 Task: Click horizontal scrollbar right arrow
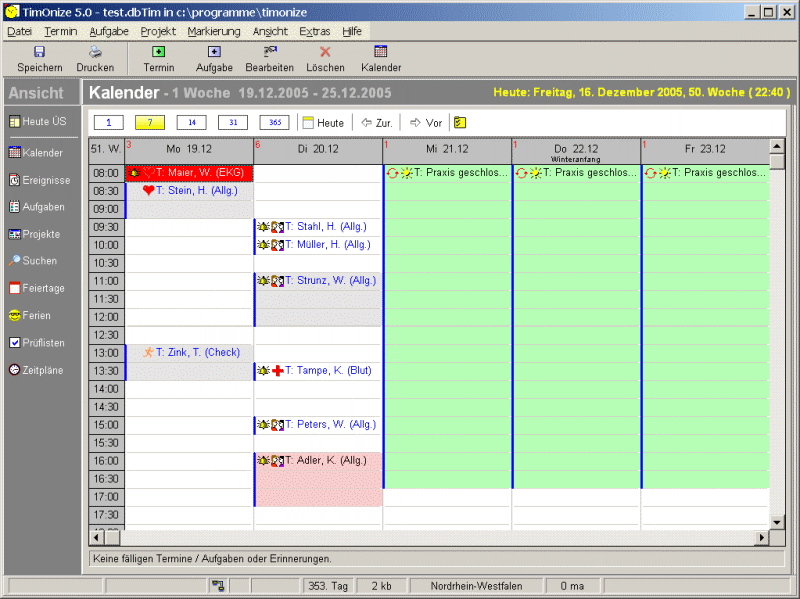762,537
